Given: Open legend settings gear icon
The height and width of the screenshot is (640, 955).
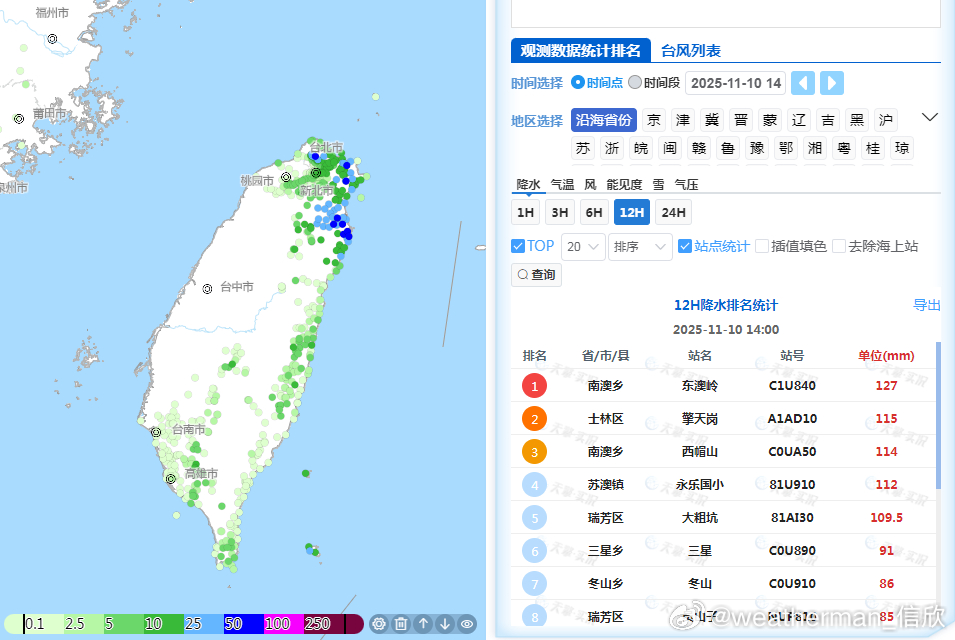Looking at the screenshot, I should click(379, 623).
